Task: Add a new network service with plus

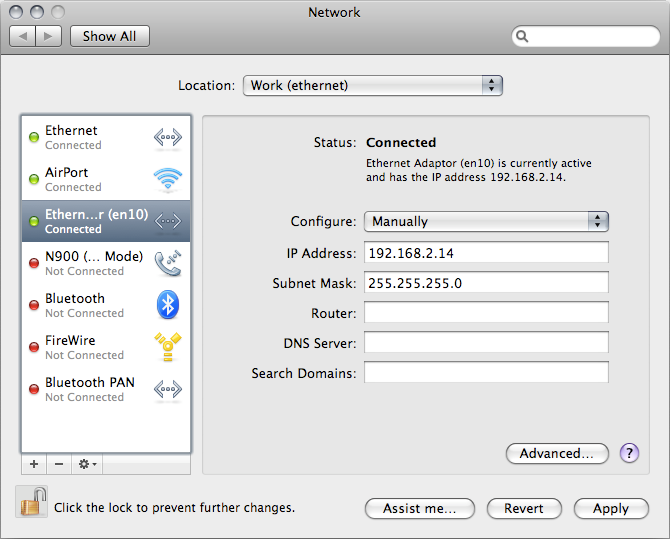Action: click(34, 465)
